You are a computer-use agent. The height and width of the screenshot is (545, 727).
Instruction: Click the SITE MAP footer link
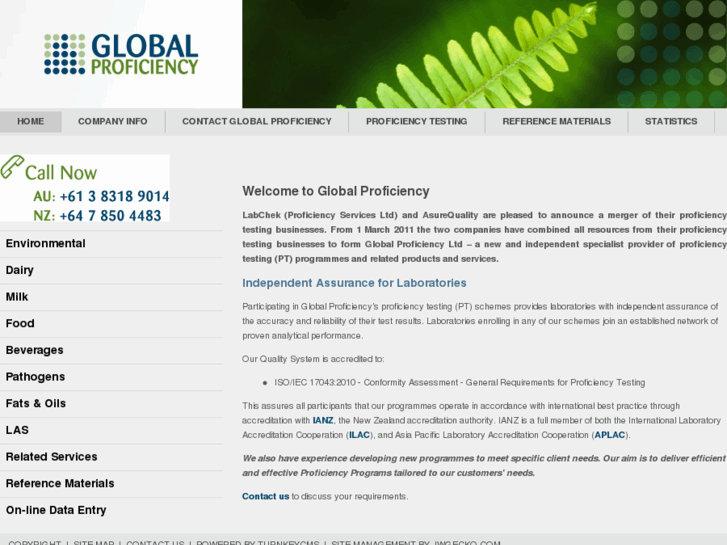tap(94, 542)
